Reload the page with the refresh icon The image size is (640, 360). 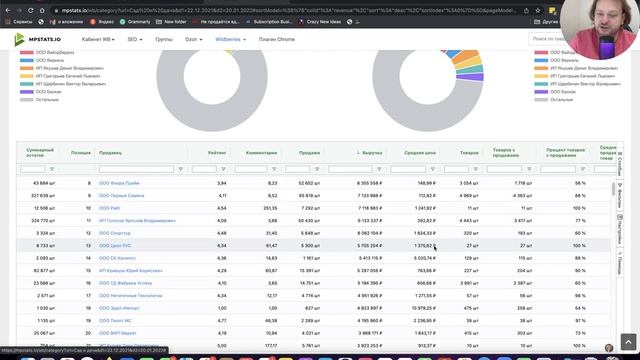point(31,10)
